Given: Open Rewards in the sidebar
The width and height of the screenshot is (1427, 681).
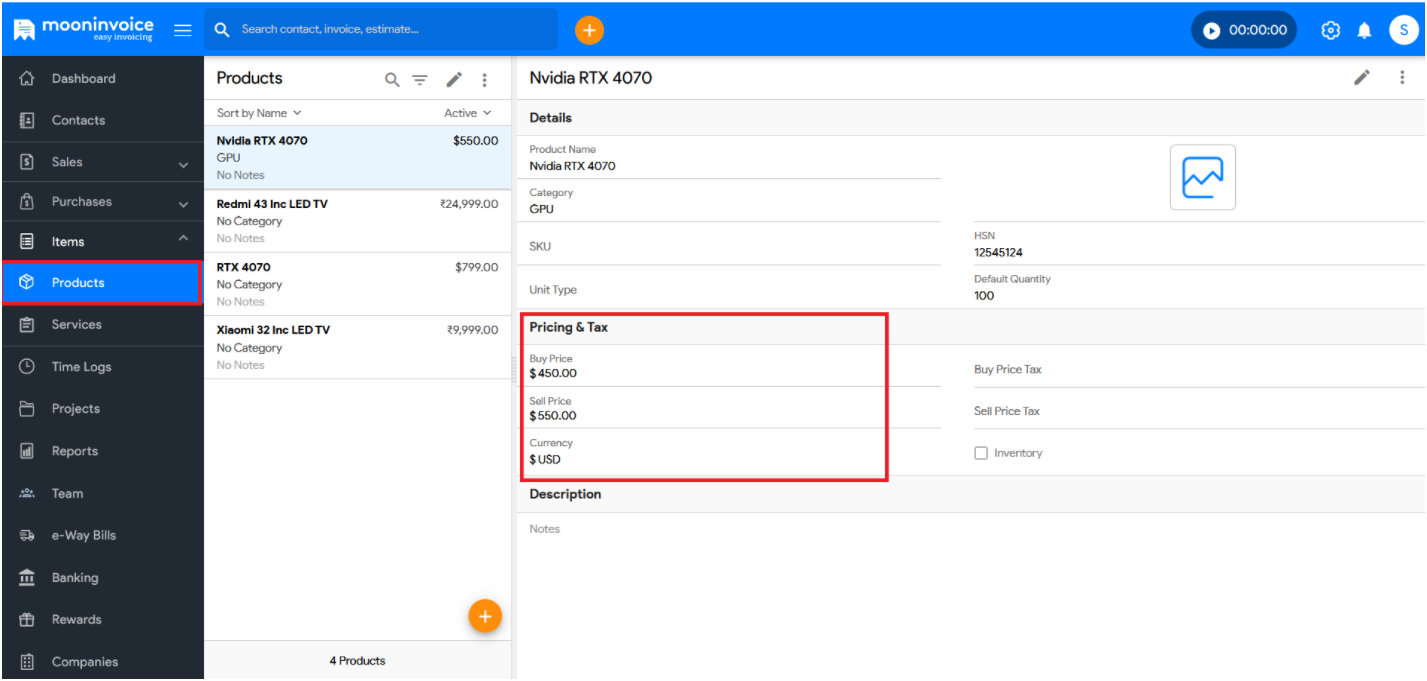Looking at the screenshot, I should click(102, 620).
